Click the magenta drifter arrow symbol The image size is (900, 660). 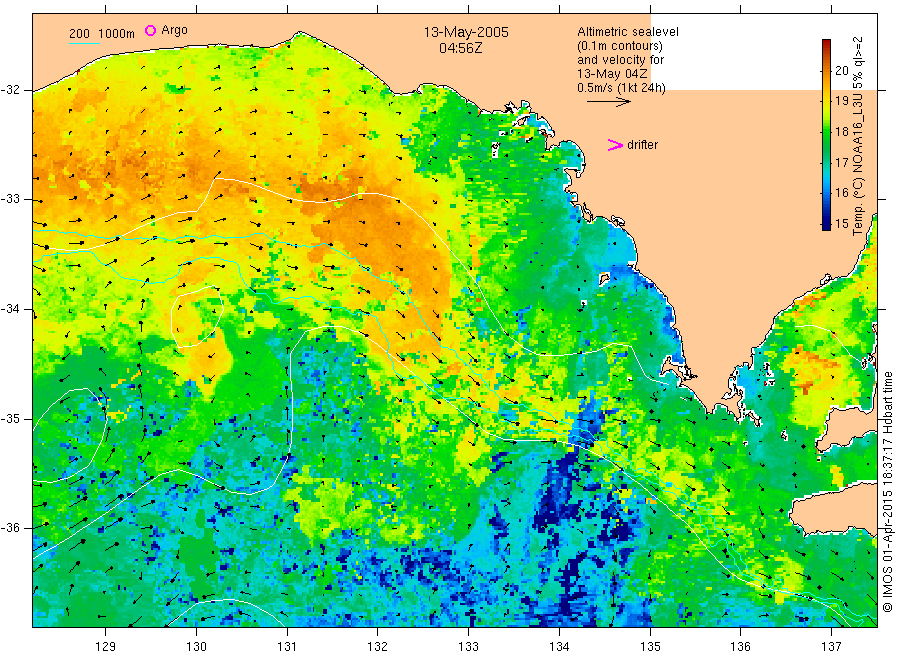pyautogui.click(x=615, y=145)
